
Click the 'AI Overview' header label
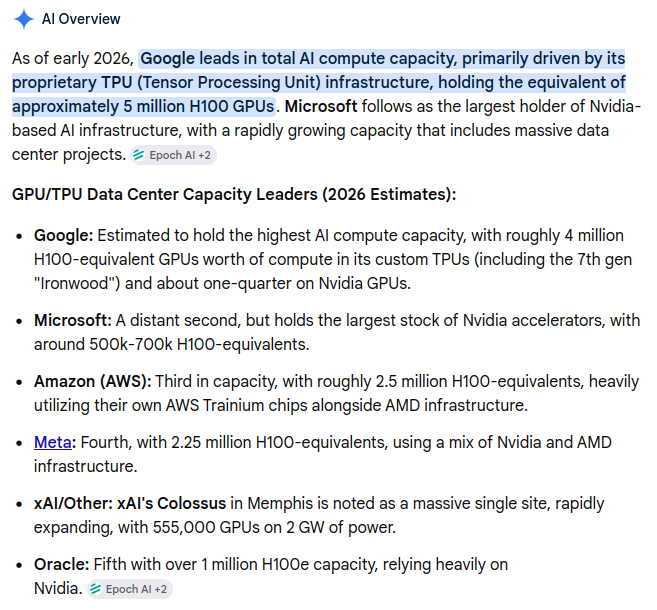81,19
